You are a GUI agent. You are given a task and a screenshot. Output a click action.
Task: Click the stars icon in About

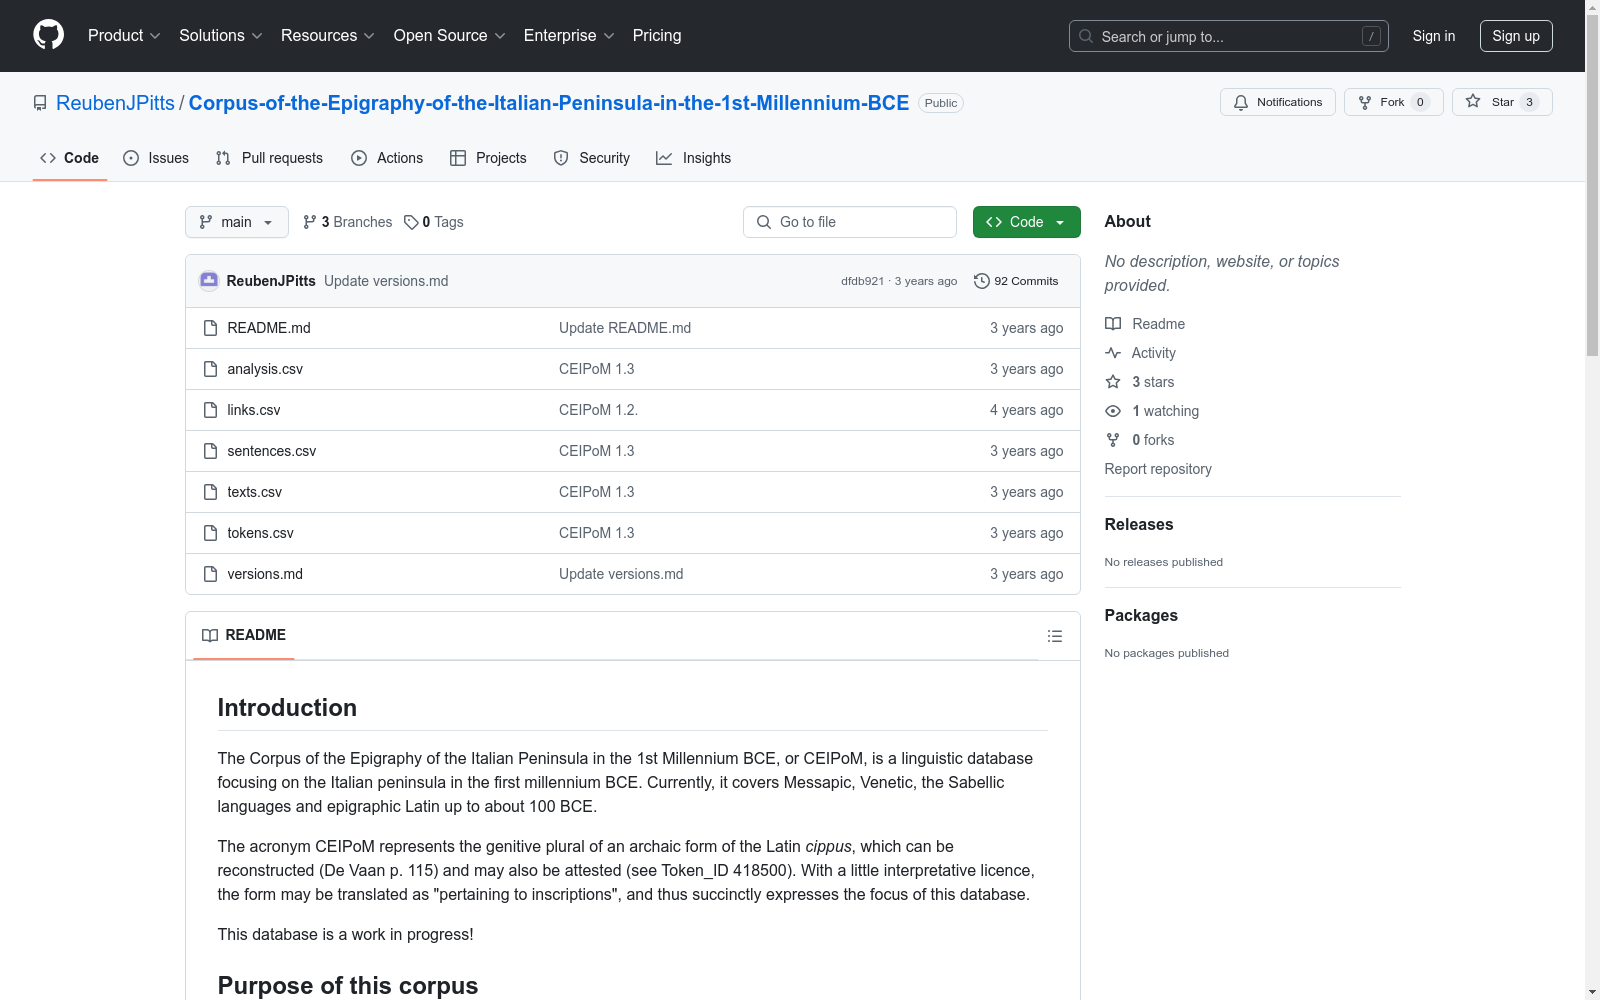[x=1113, y=382]
